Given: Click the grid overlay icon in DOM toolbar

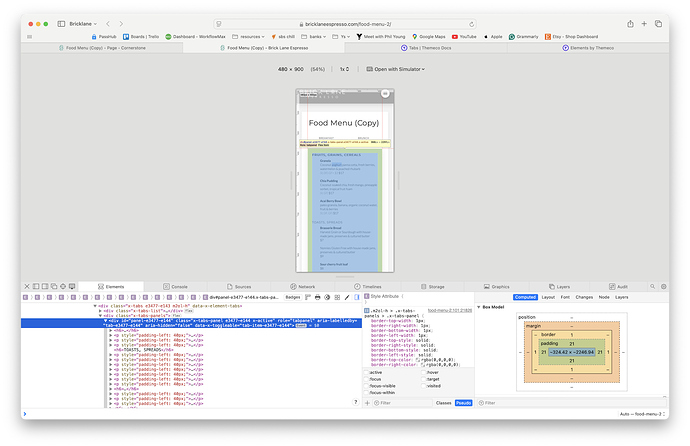Looking at the screenshot, I should point(337,297).
